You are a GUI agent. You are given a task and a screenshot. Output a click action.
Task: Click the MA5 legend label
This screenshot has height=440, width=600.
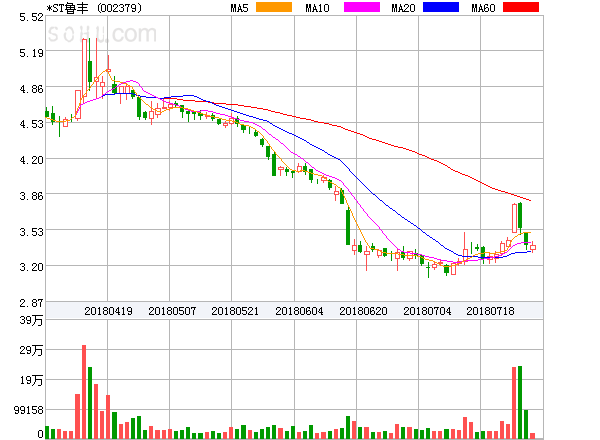coord(240,8)
